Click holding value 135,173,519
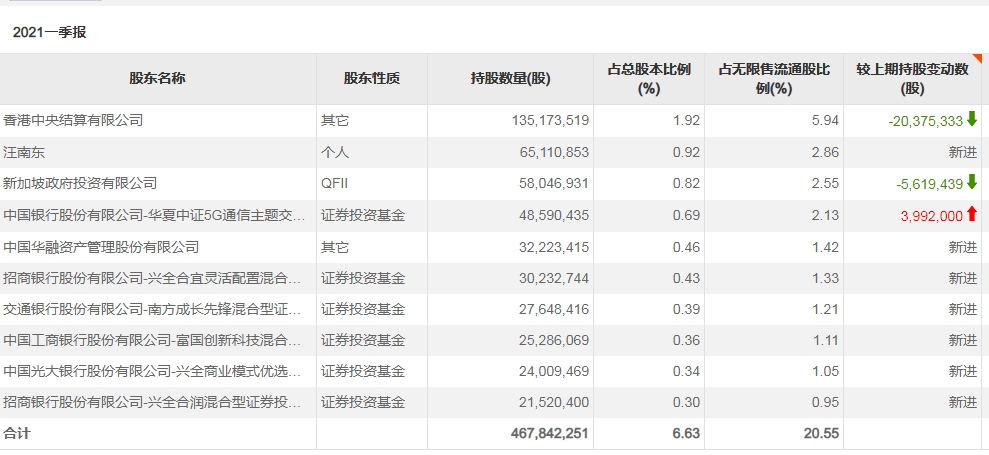The width and height of the screenshot is (989, 455). pos(550,120)
